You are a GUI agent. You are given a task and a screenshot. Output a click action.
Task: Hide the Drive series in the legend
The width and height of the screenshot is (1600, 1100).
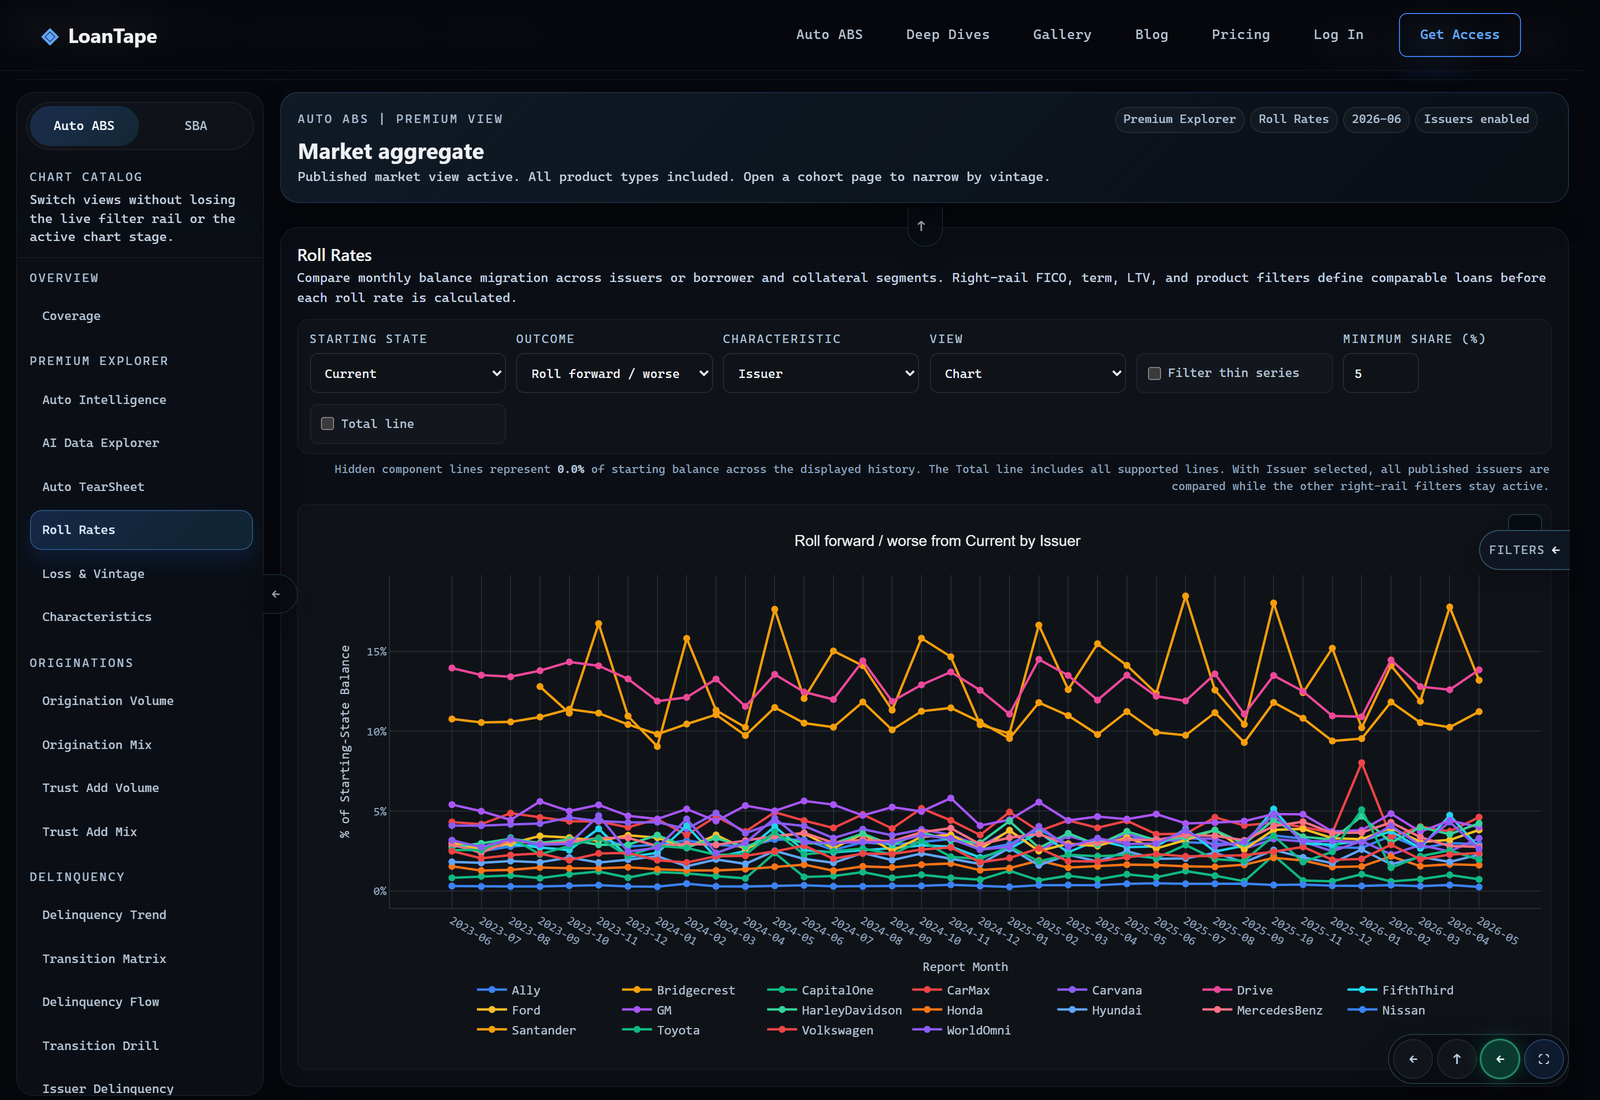click(x=1238, y=991)
